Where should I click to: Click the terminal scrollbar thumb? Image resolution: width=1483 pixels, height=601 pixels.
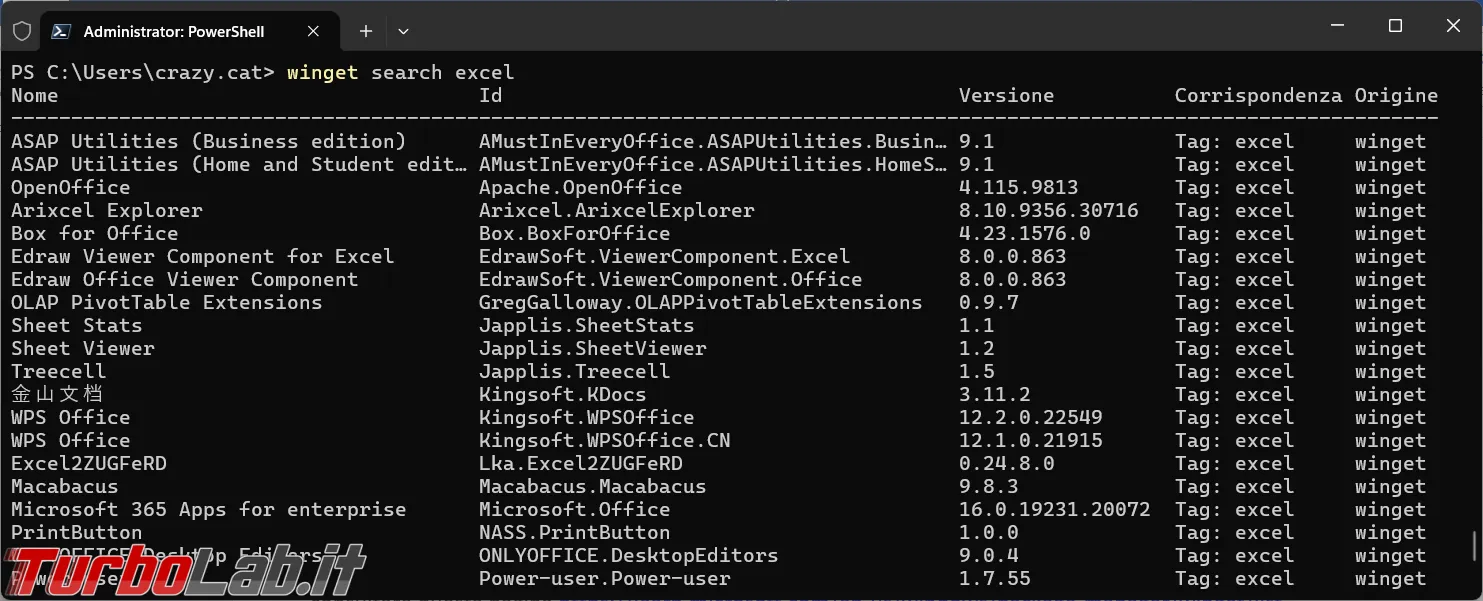pos(1475,547)
